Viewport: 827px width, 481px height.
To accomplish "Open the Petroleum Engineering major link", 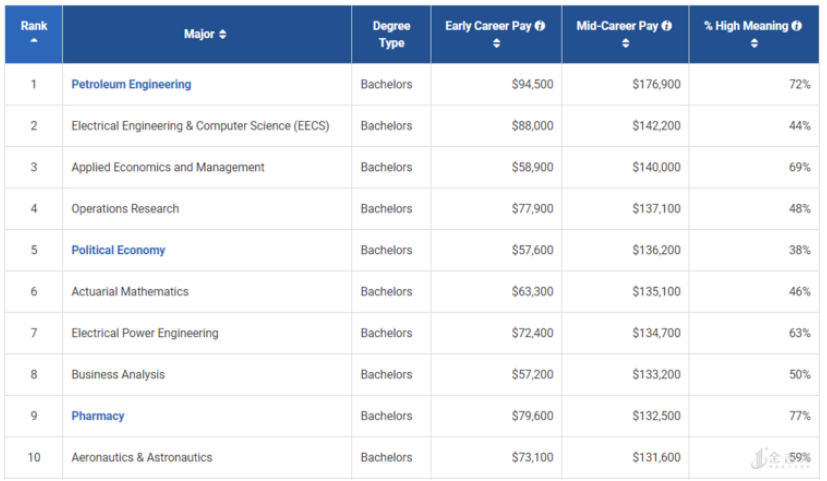I will point(131,85).
